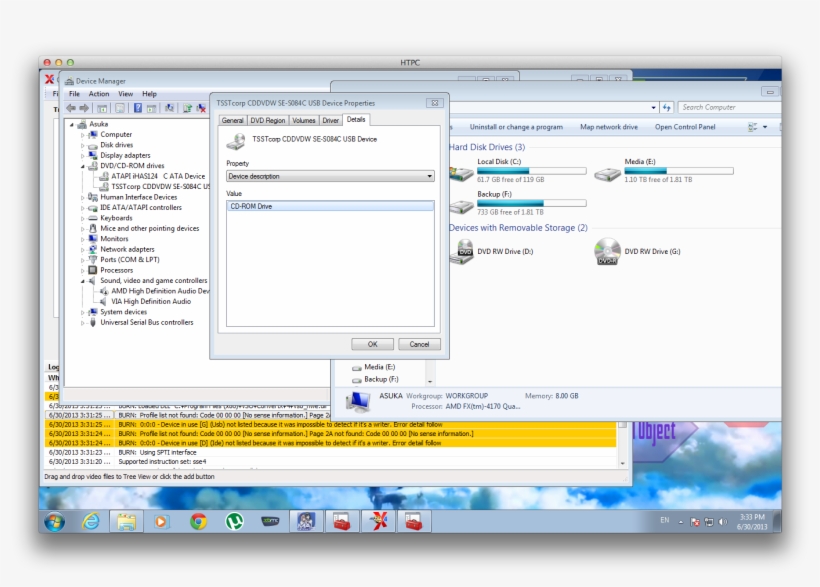This screenshot has width=820, height=587.
Task: Click the Forward arrow in Device Manager toolbar
Action: (84, 108)
